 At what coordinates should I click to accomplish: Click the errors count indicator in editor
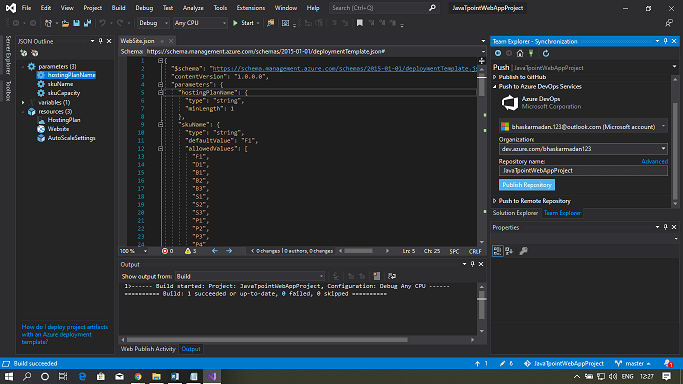(168, 251)
